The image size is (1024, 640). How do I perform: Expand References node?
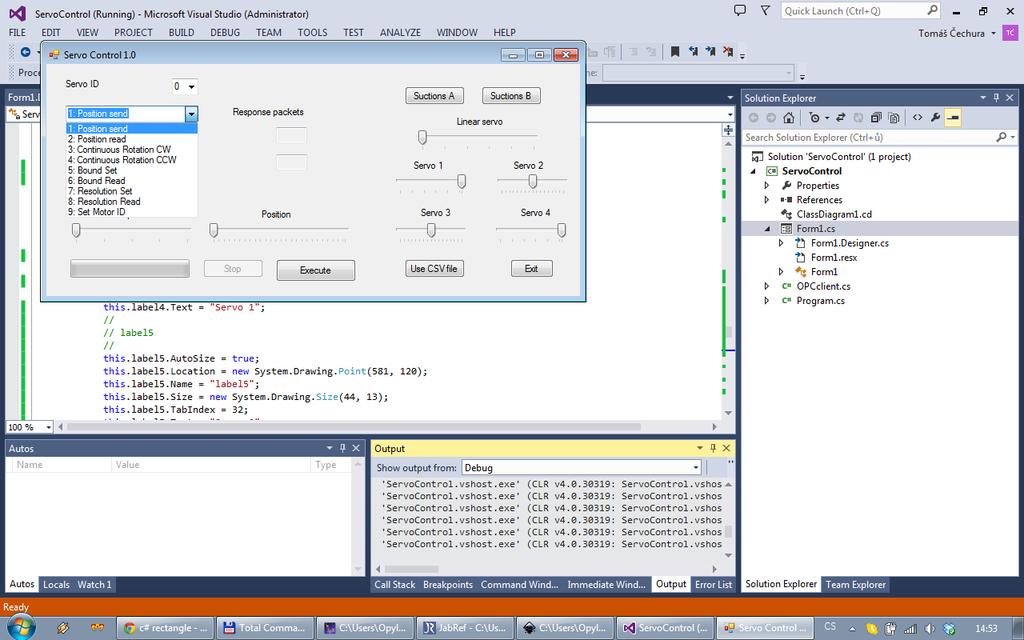(x=767, y=200)
